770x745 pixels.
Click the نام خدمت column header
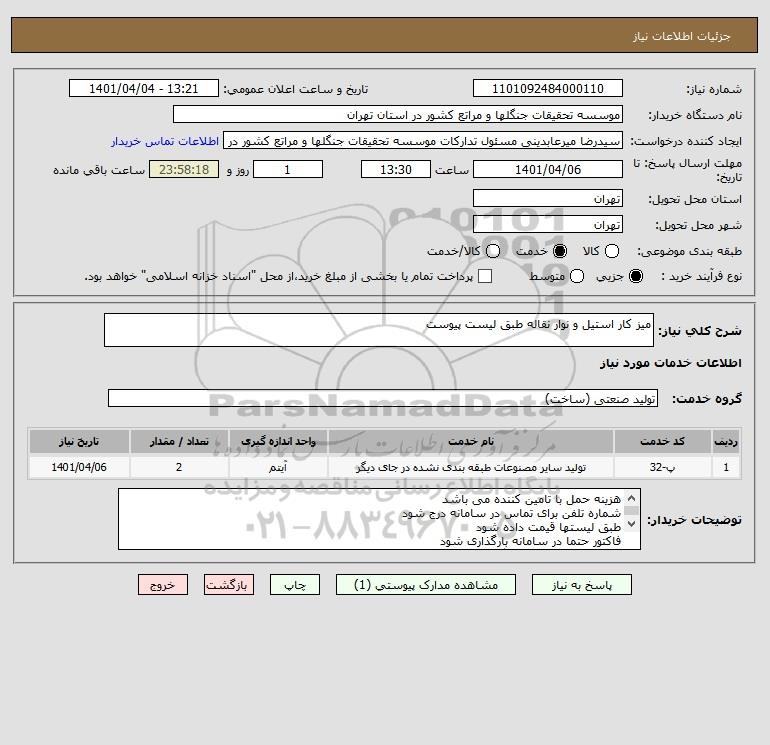[470, 441]
